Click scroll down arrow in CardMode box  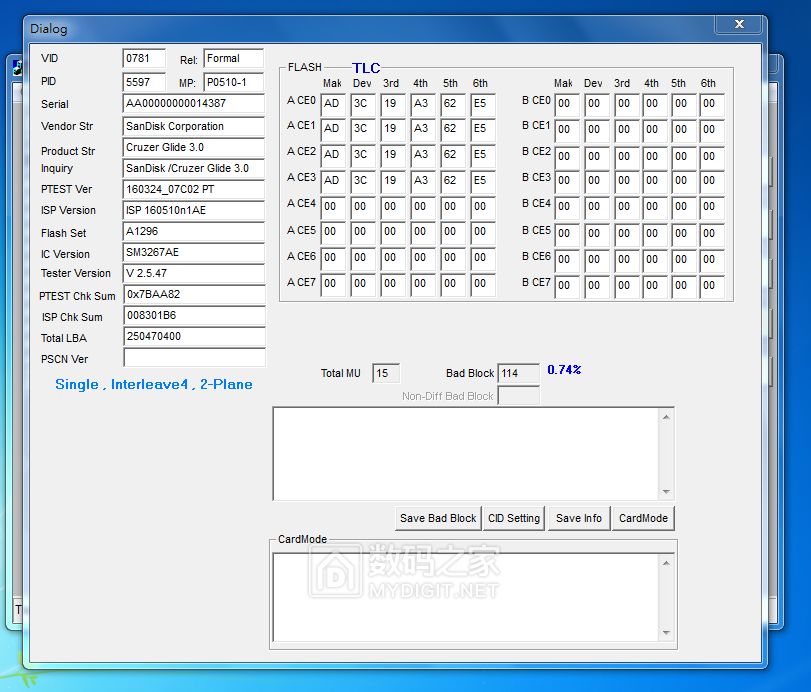coord(666,632)
